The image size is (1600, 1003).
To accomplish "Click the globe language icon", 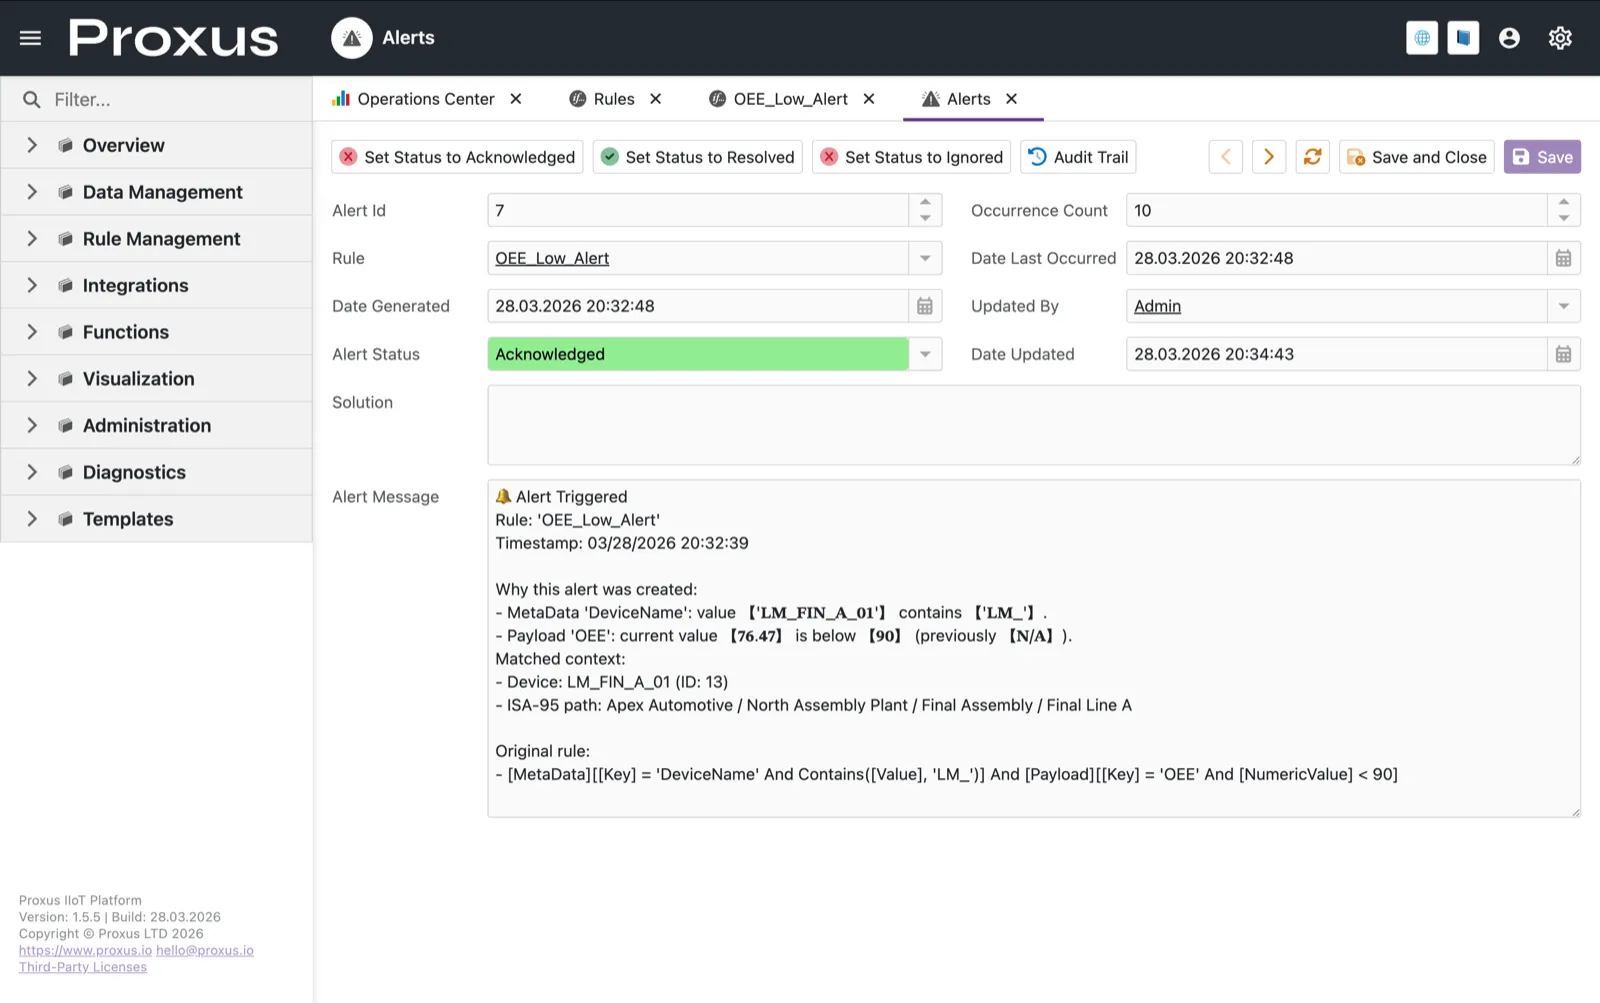I will pos(1421,38).
